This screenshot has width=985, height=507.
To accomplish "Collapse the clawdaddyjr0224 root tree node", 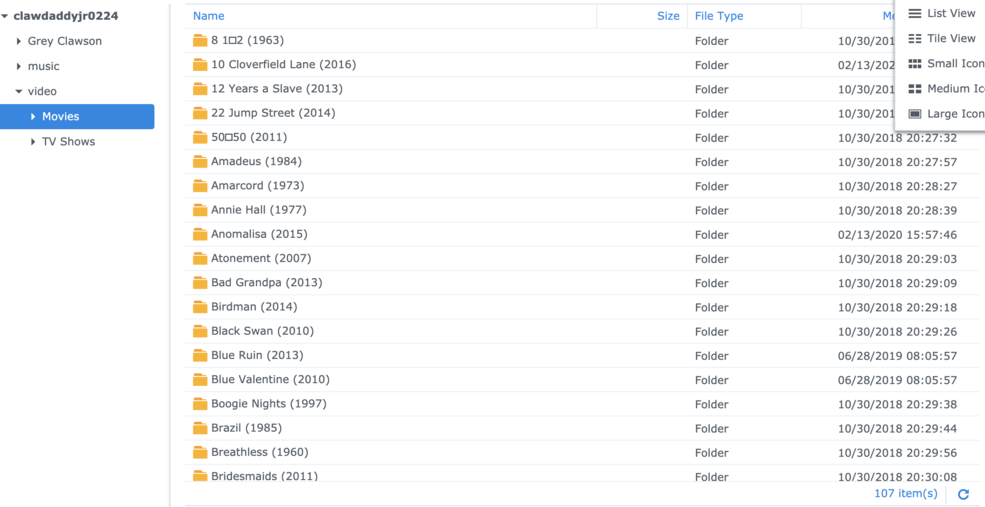I will click(x=5, y=16).
